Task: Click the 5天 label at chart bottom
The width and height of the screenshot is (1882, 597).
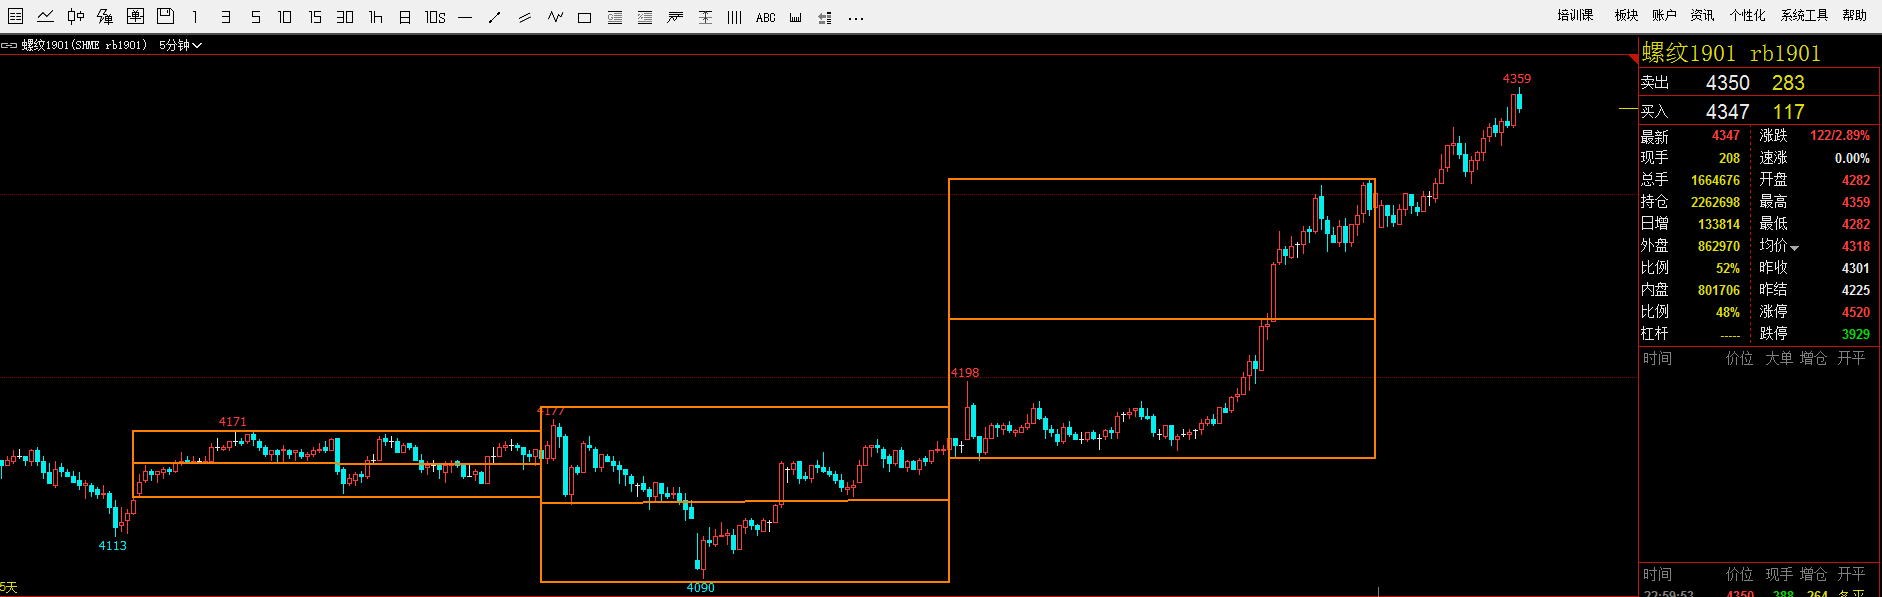Action: pos(9,587)
